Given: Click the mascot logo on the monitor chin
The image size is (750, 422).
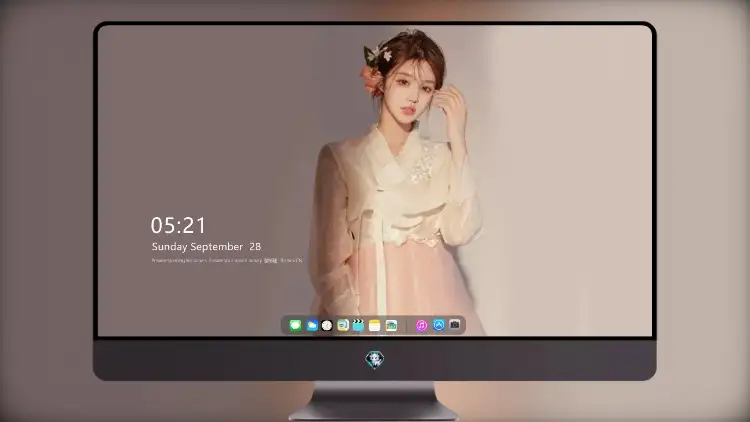Looking at the screenshot, I should pos(375,359).
